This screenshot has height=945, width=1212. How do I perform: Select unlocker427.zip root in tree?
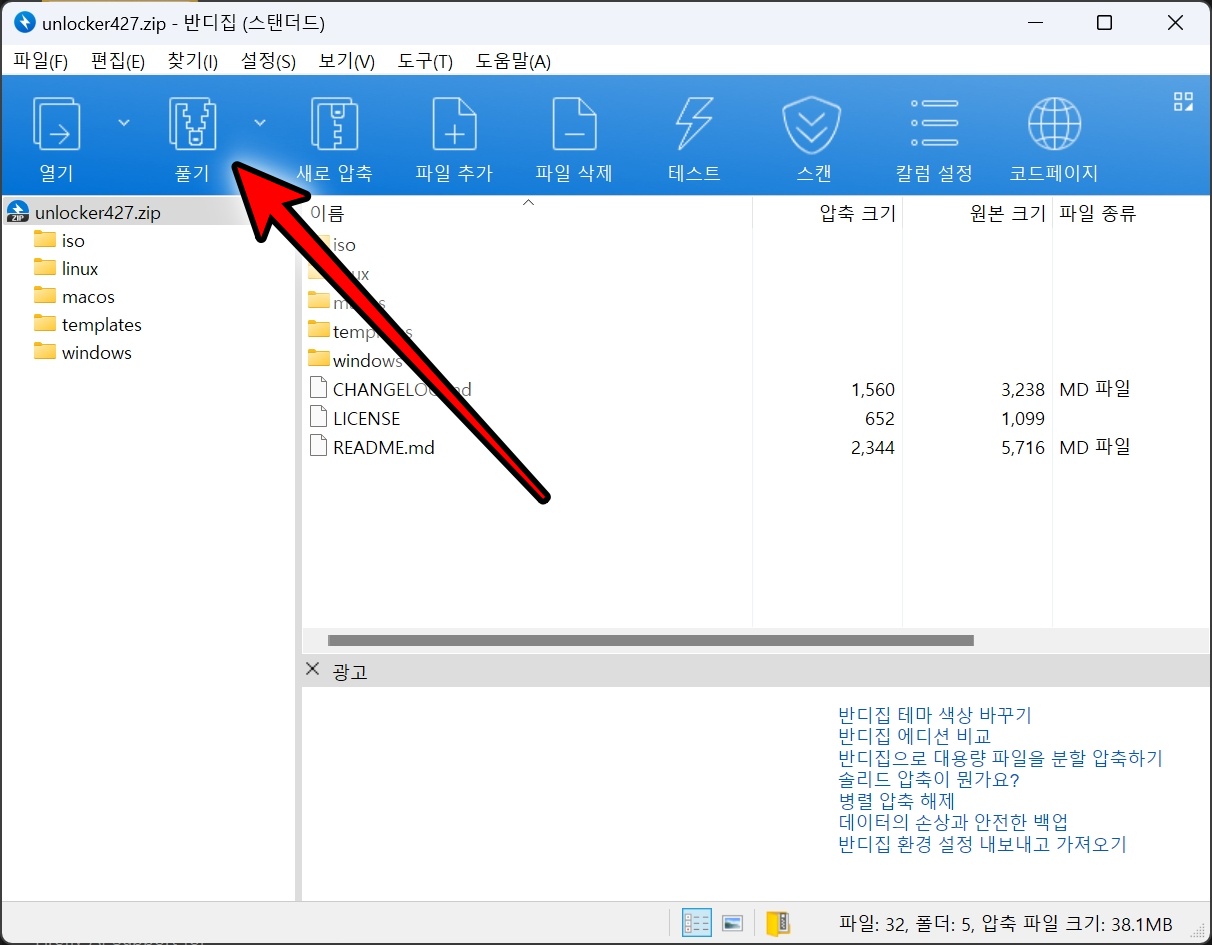pyautogui.click(x=97, y=212)
